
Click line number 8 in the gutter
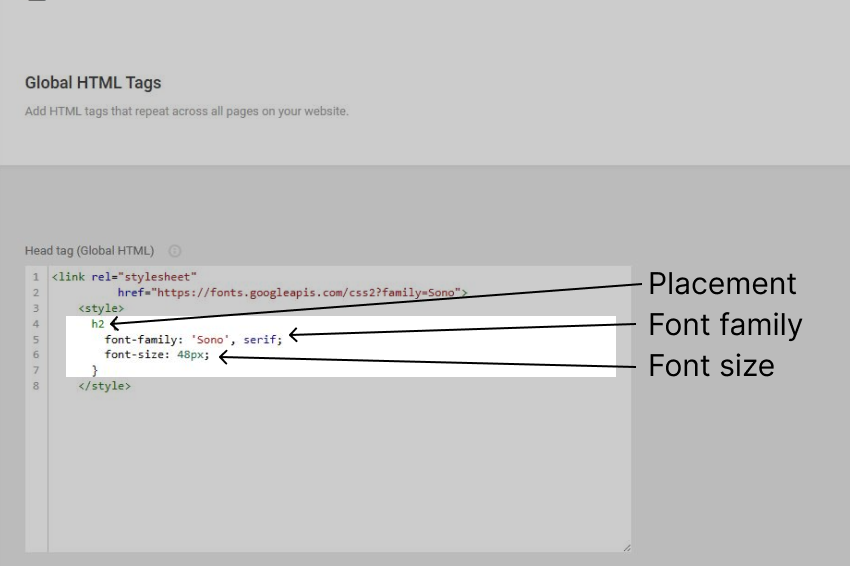point(36,386)
